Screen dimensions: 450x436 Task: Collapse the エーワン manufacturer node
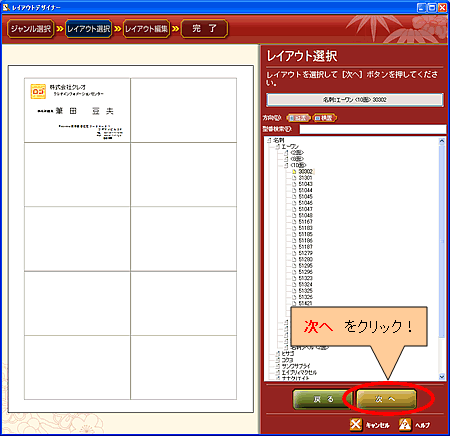[x=278, y=146]
